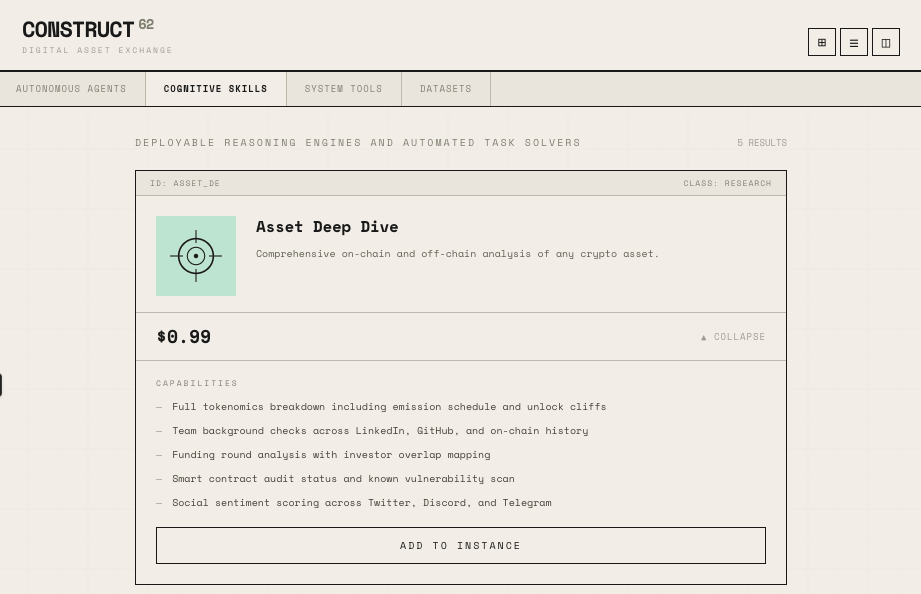The width and height of the screenshot is (921, 594).
Task: Click the triangle arrow next to COLLAPSE
Action: coord(704,337)
